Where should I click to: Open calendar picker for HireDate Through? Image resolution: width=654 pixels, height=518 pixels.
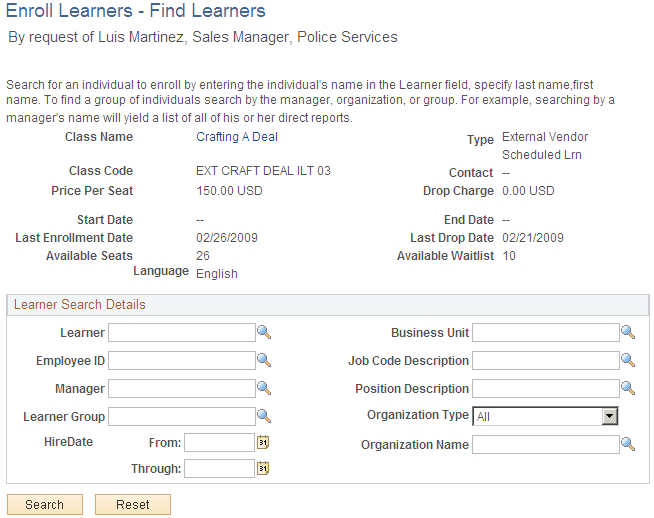tap(263, 468)
